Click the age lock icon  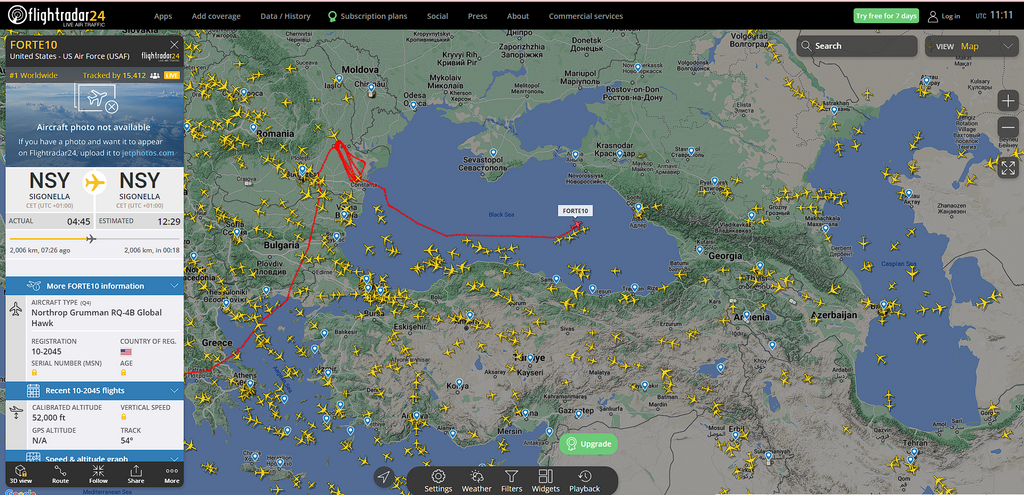pyautogui.click(x=123, y=372)
